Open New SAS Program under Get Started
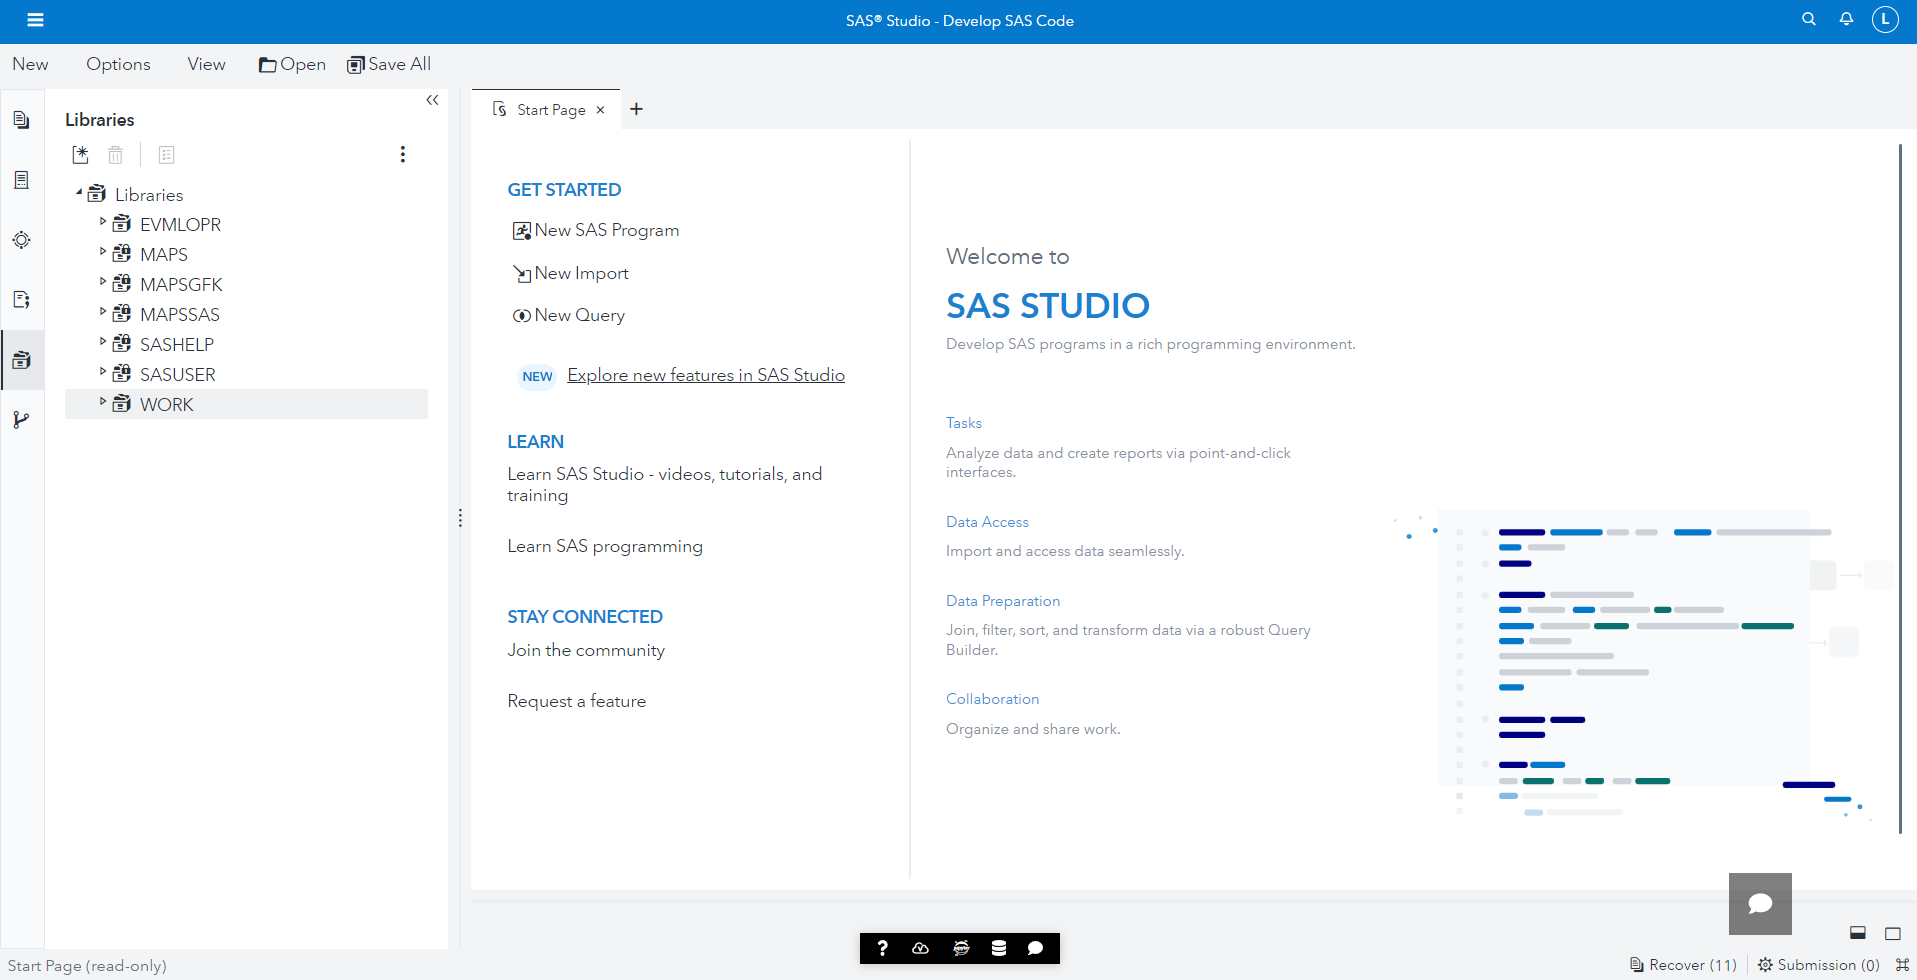Screen dimensions: 1917x980 605,229
